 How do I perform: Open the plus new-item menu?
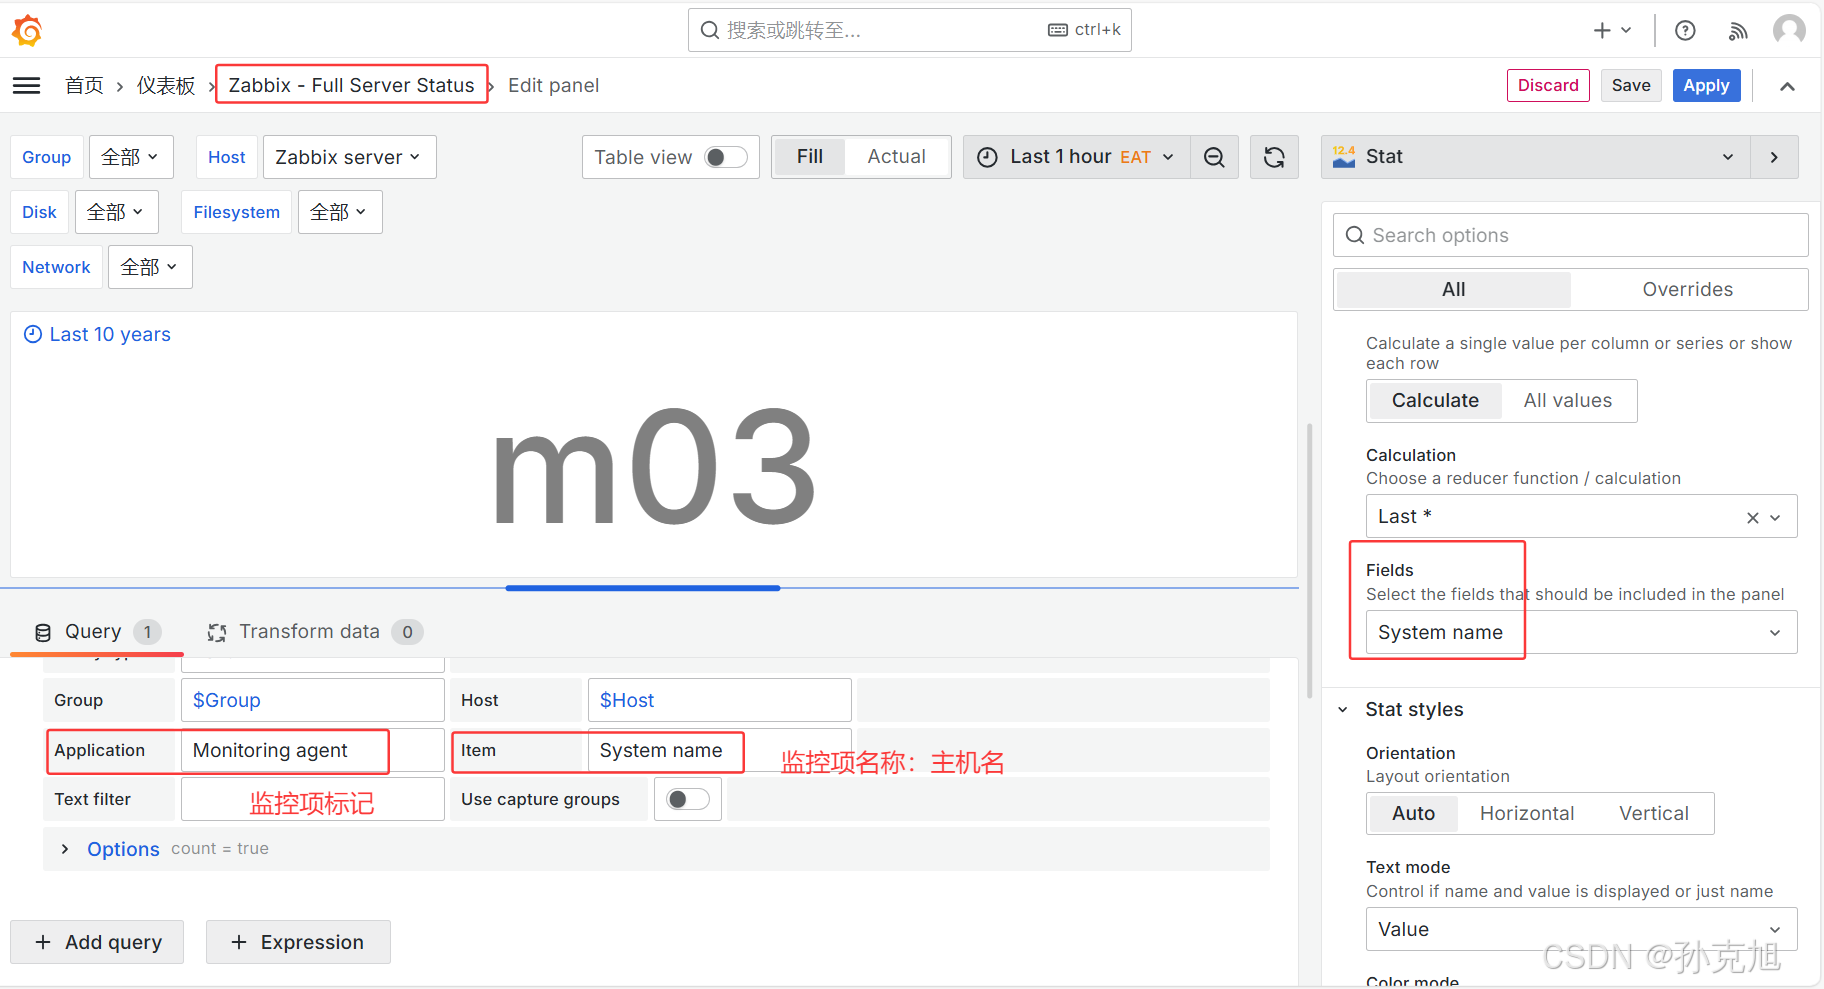point(1612,30)
